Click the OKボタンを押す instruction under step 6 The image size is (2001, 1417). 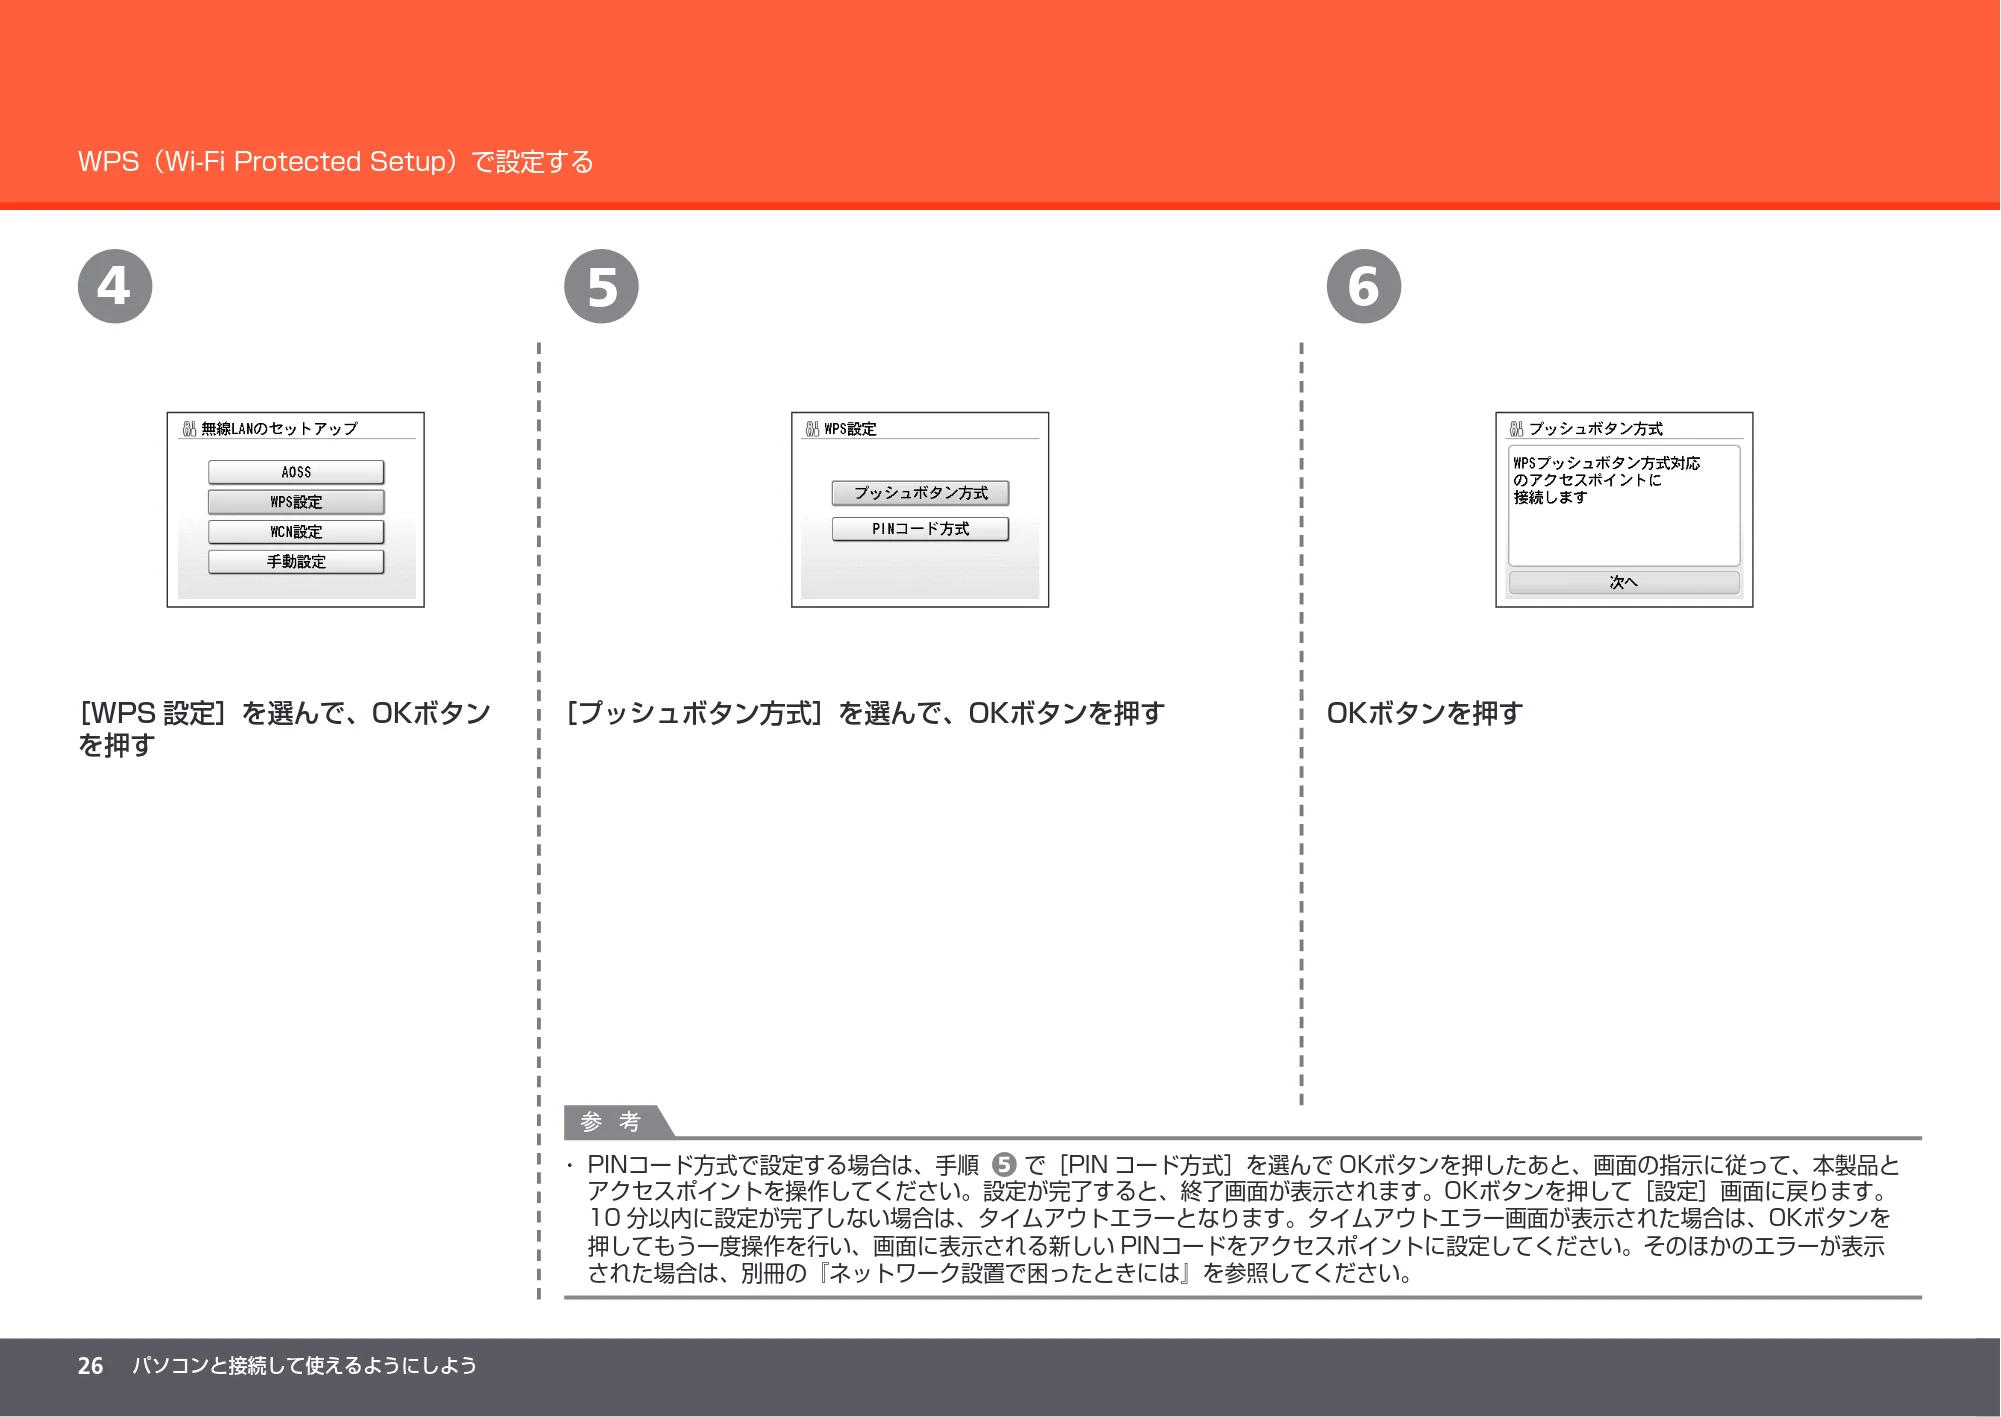(1425, 713)
